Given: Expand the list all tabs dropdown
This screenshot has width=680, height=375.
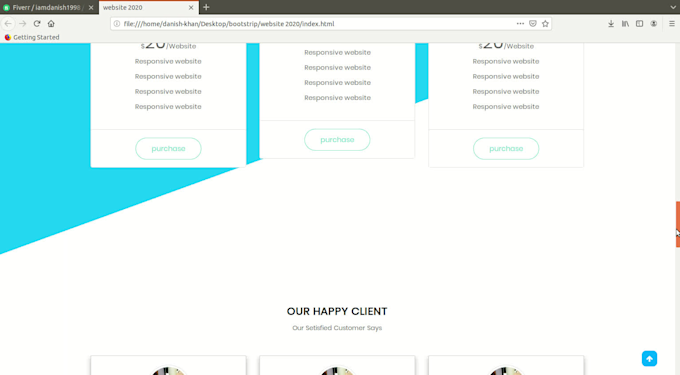Looking at the screenshot, I should pyautogui.click(x=673, y=7).
